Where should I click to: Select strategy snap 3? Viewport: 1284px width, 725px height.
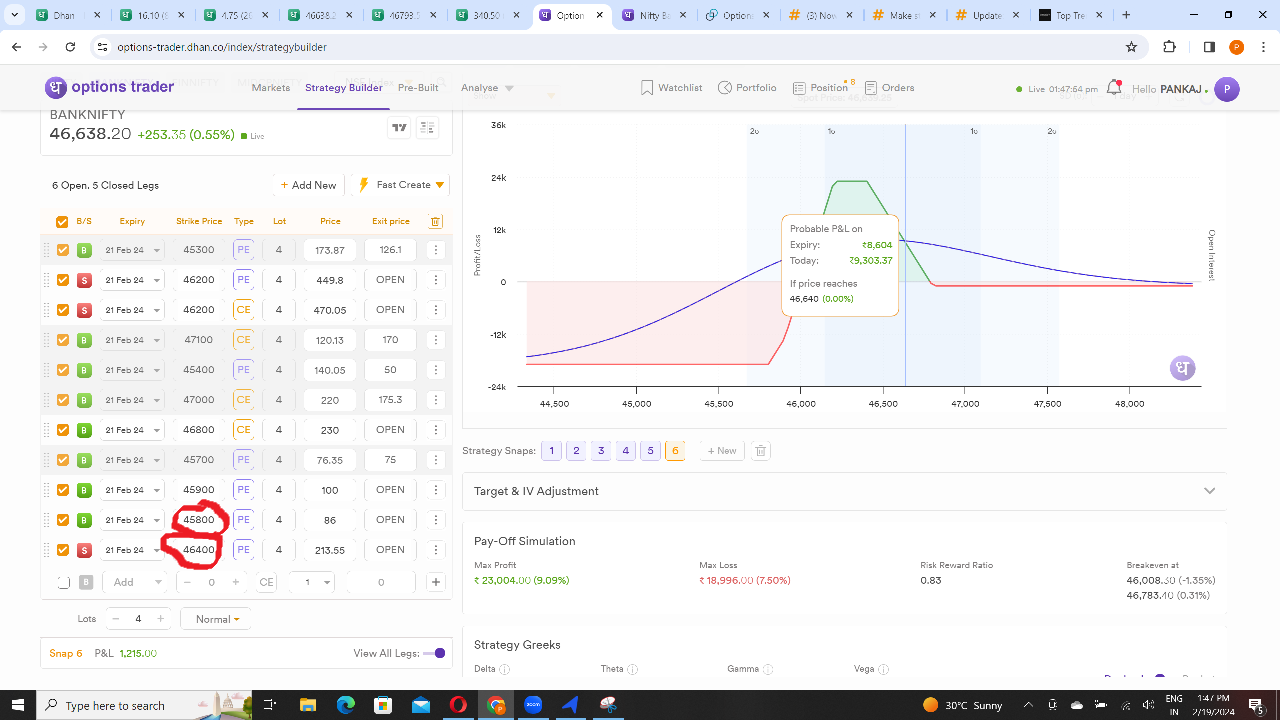pos(601,451)
